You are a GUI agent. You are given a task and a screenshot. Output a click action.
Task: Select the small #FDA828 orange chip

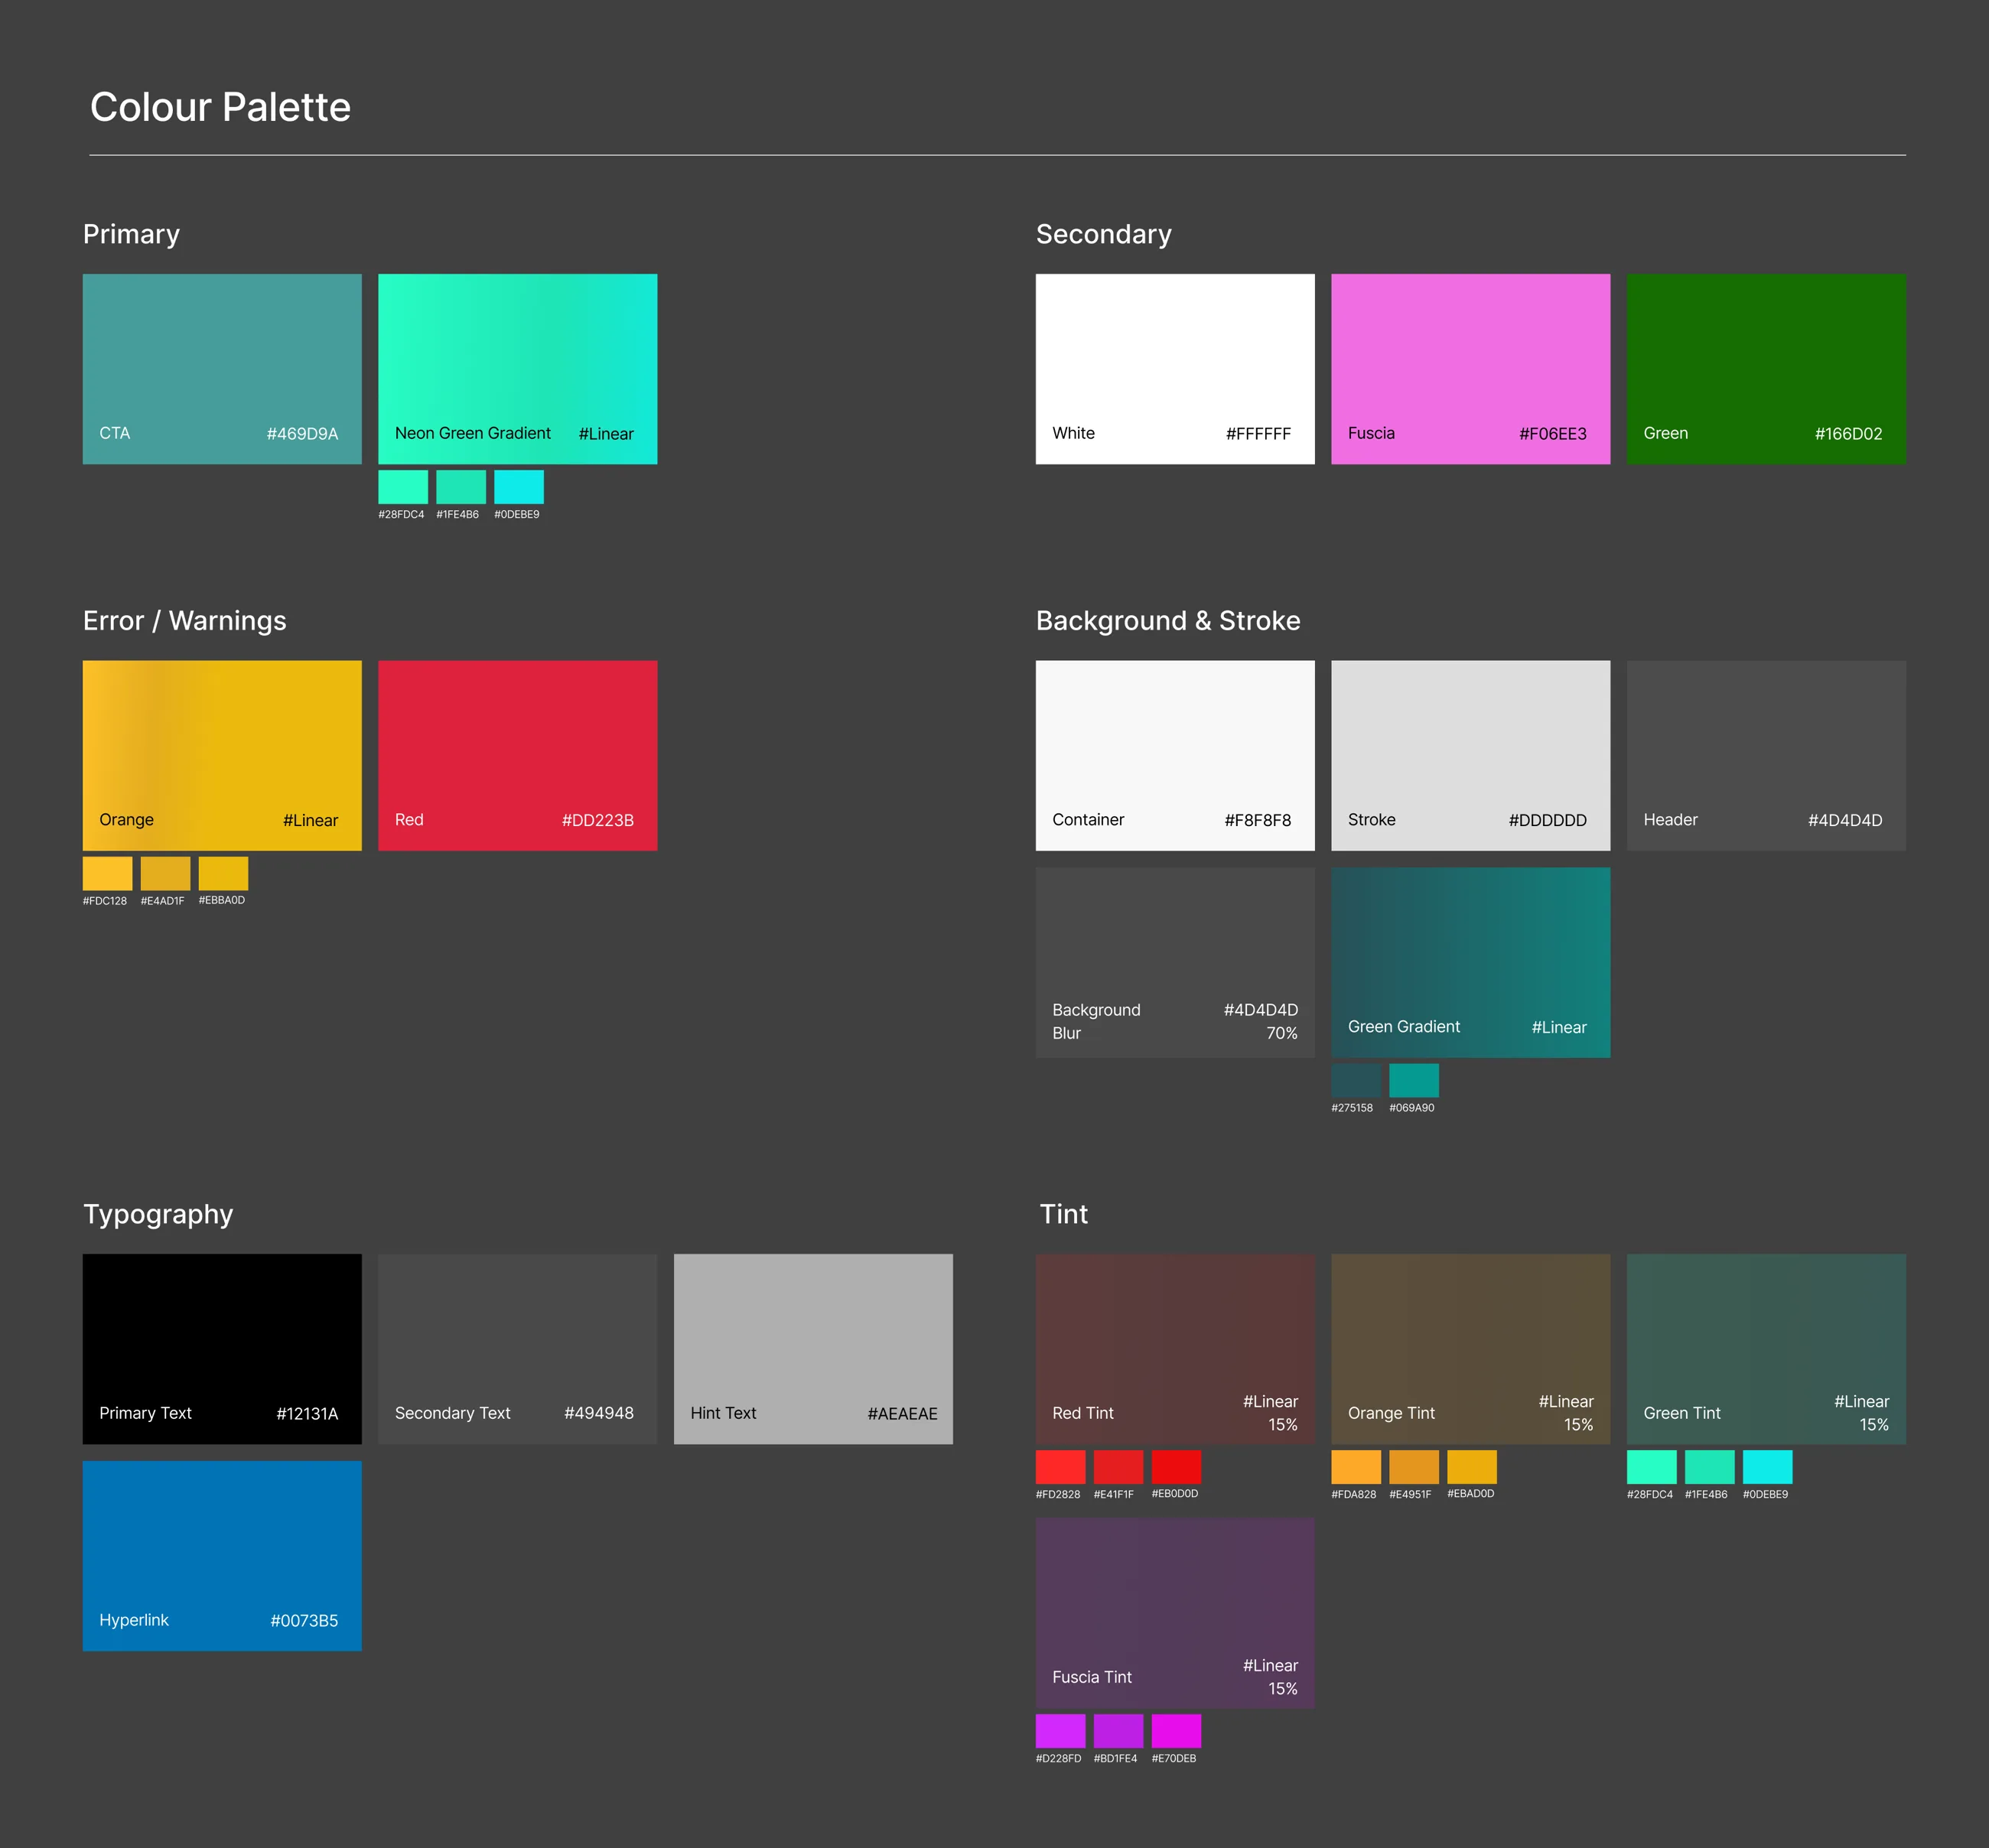(1356, 1467)
